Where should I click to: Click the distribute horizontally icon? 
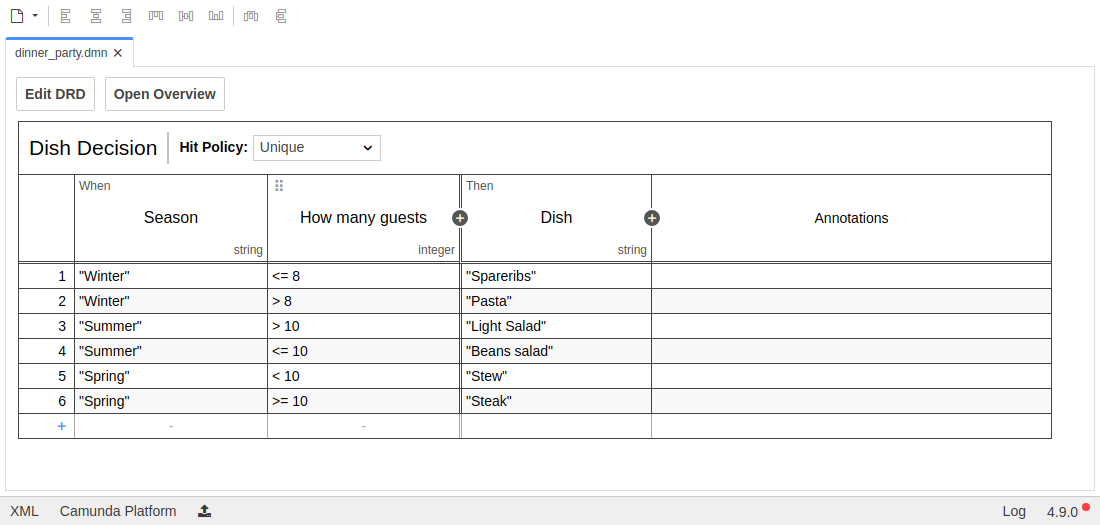pyautogui.click(x=251, y=16)
